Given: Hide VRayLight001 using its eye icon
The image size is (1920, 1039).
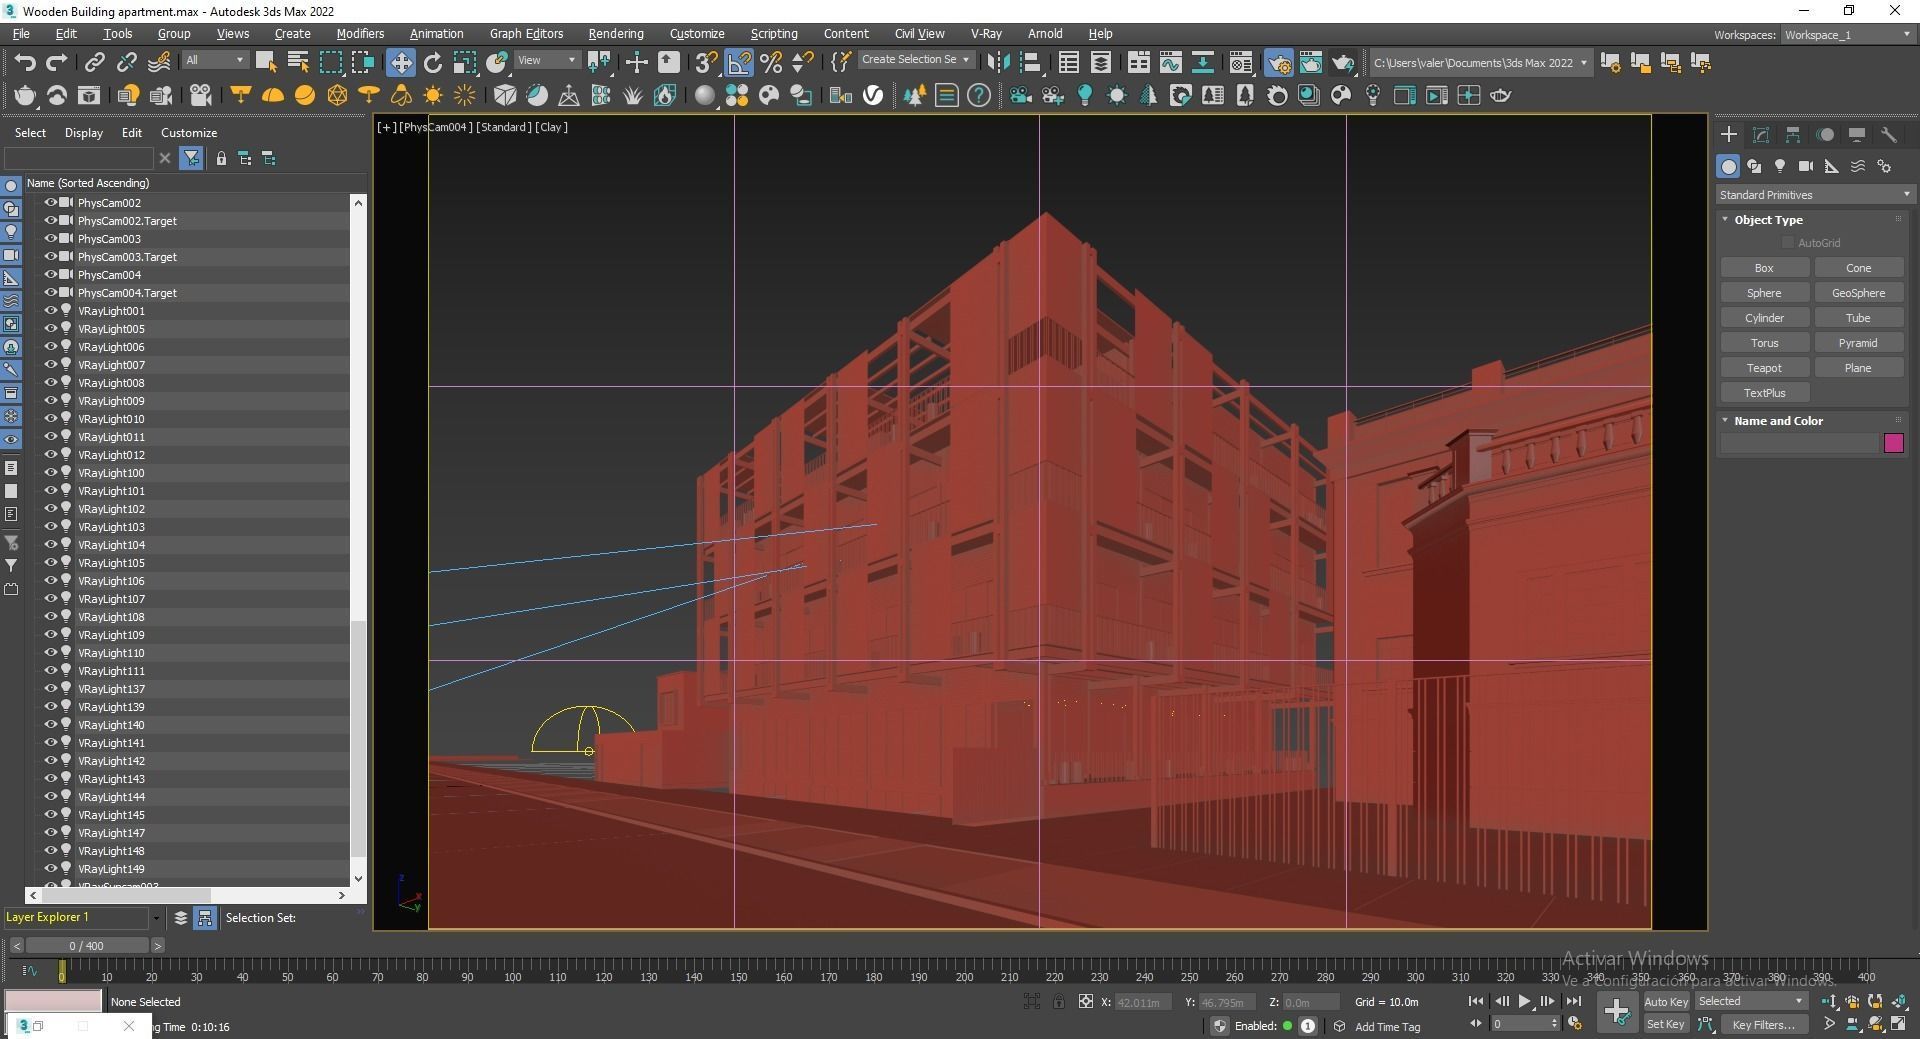Looking at the screenshot, I should pos(50,310).
